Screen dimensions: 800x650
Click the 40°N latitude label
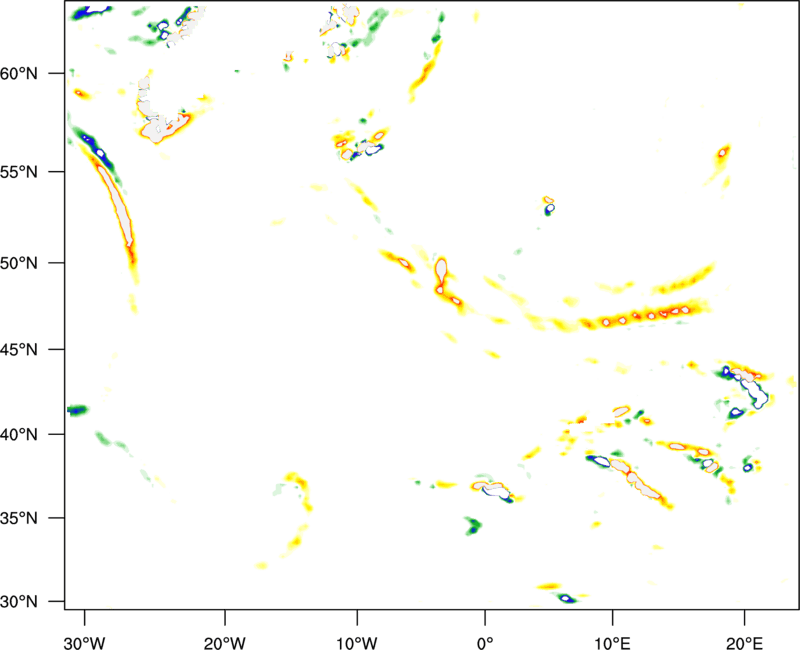[19, 434]
